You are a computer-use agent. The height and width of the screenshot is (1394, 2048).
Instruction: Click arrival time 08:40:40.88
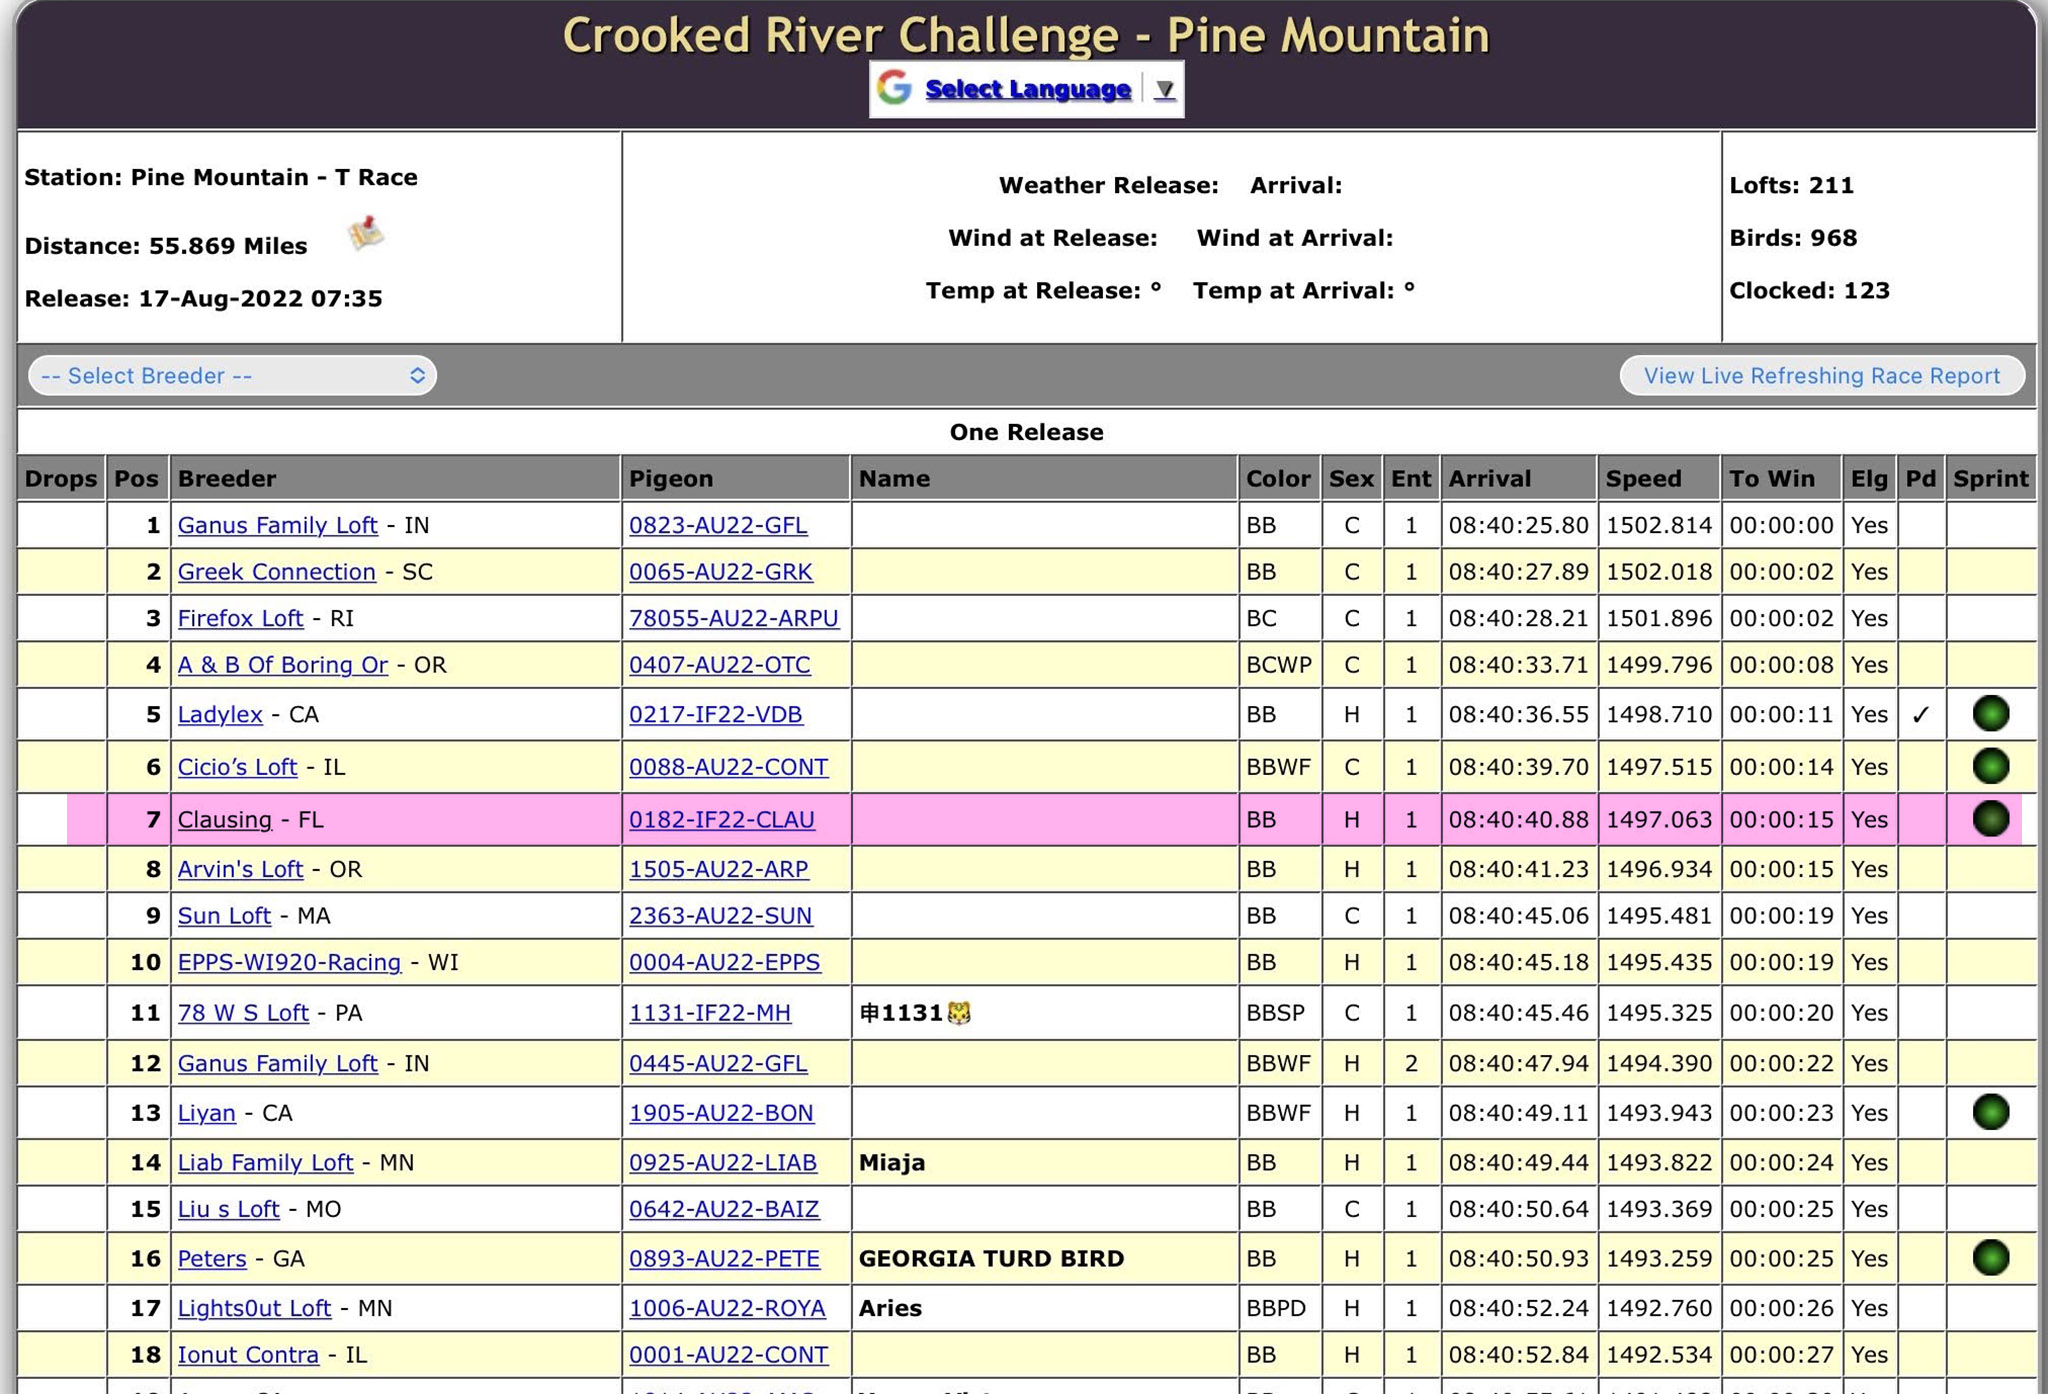1518,820
